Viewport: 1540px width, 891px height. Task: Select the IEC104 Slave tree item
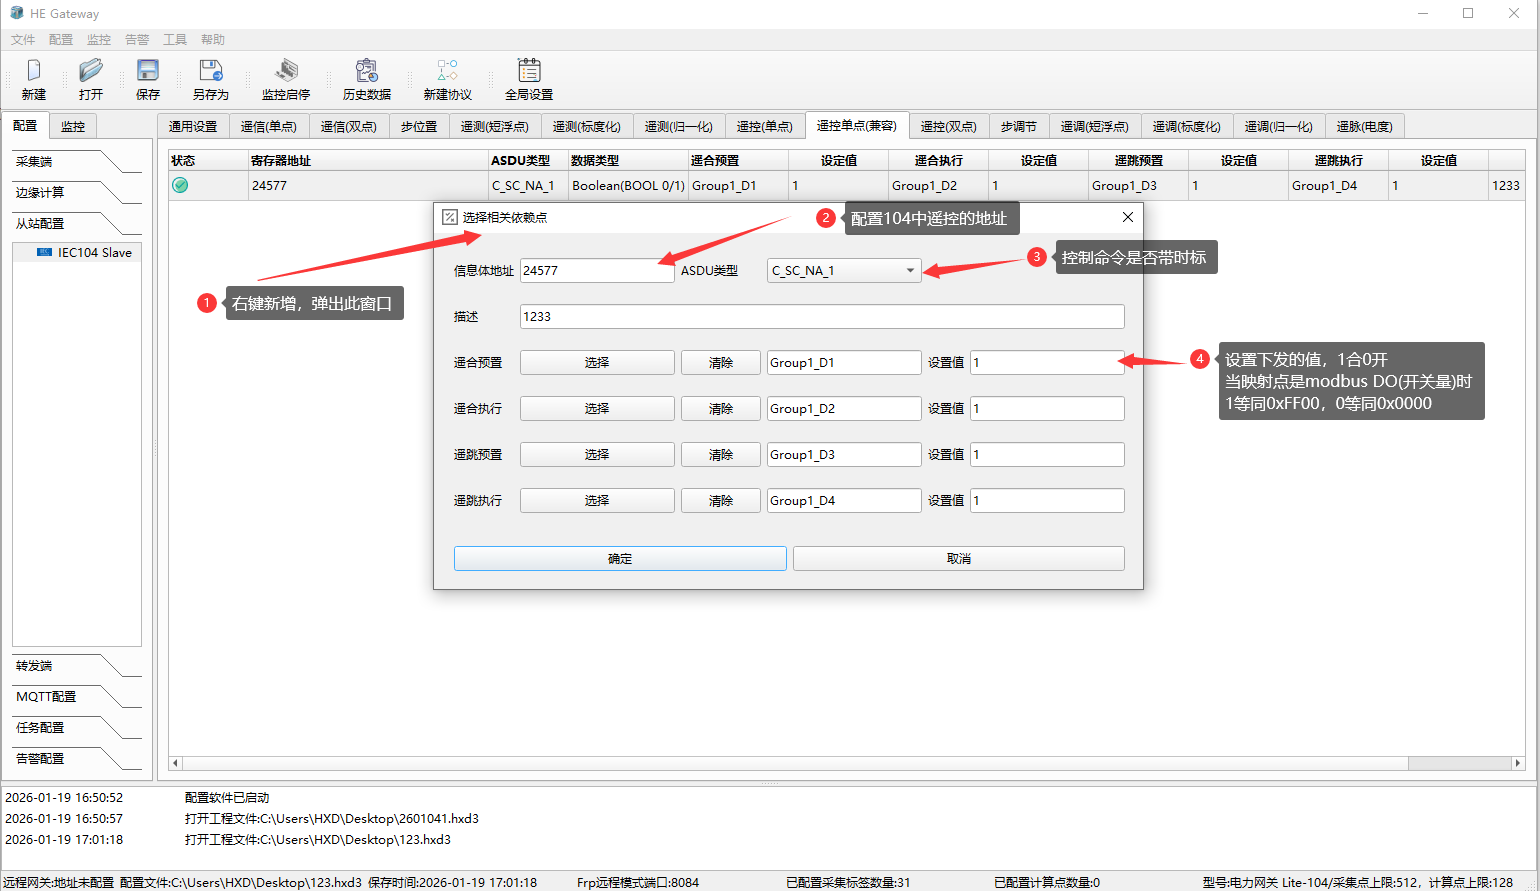click(94, 253)
